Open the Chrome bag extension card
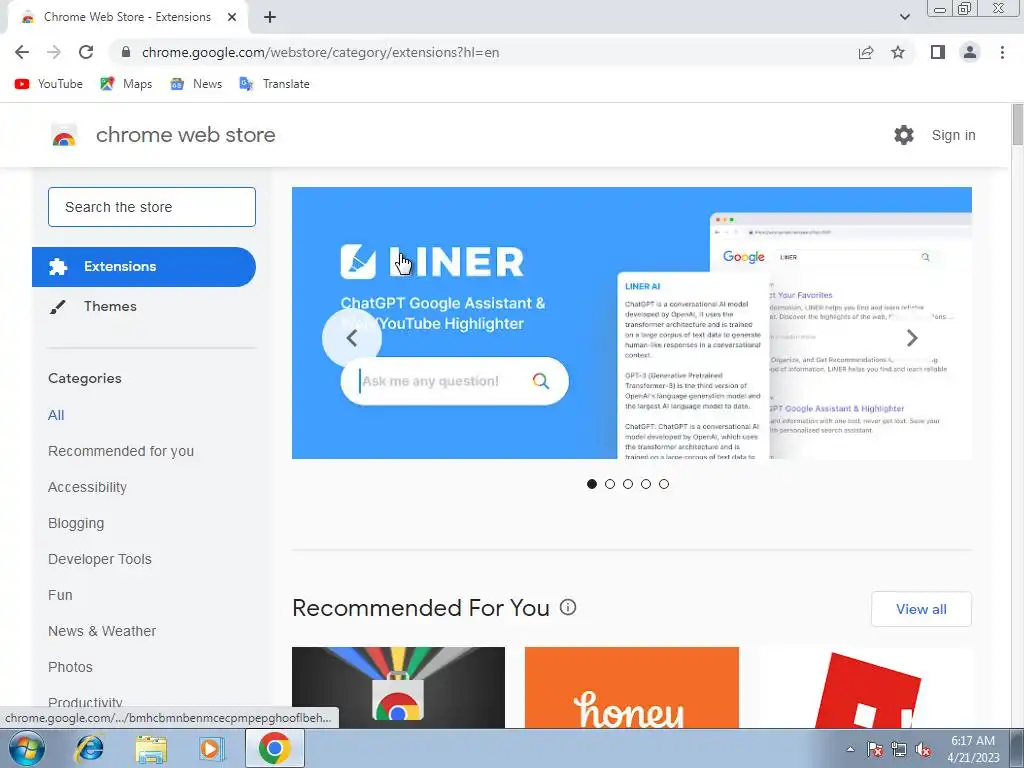 tap(398, 688)
